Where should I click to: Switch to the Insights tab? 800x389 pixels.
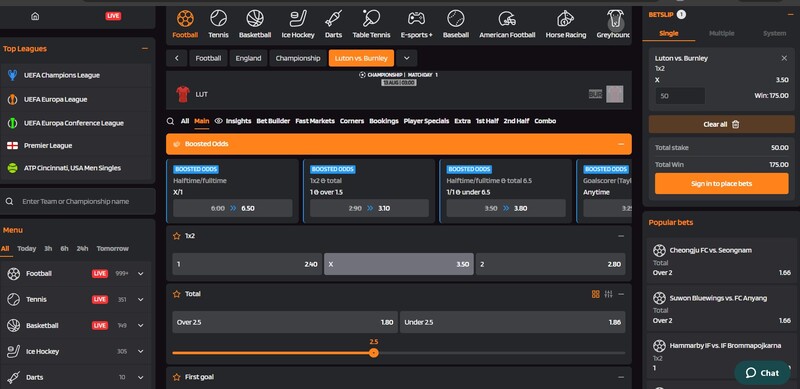coord(233,121)
